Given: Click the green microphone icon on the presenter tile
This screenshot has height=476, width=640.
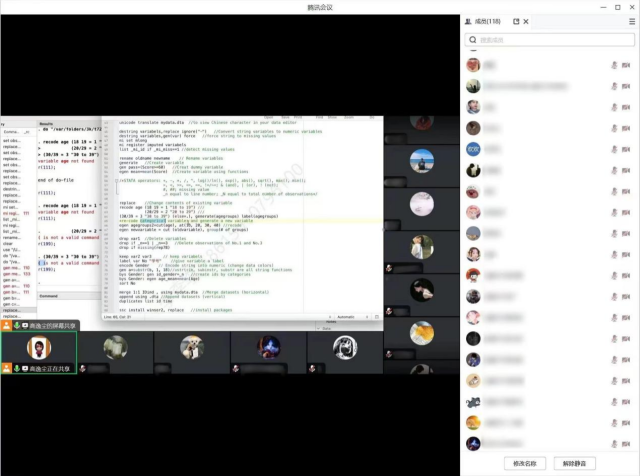Looking at the screenshot, I should pyautogui.click(x=18, y=369).
